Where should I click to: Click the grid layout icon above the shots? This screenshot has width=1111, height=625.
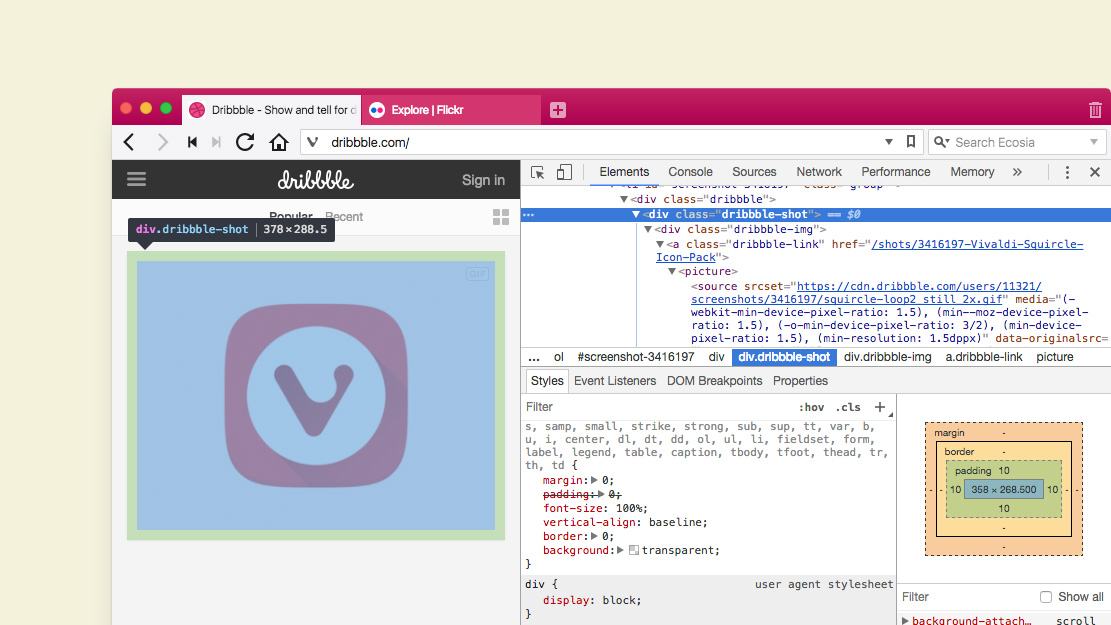pos(501,217)
